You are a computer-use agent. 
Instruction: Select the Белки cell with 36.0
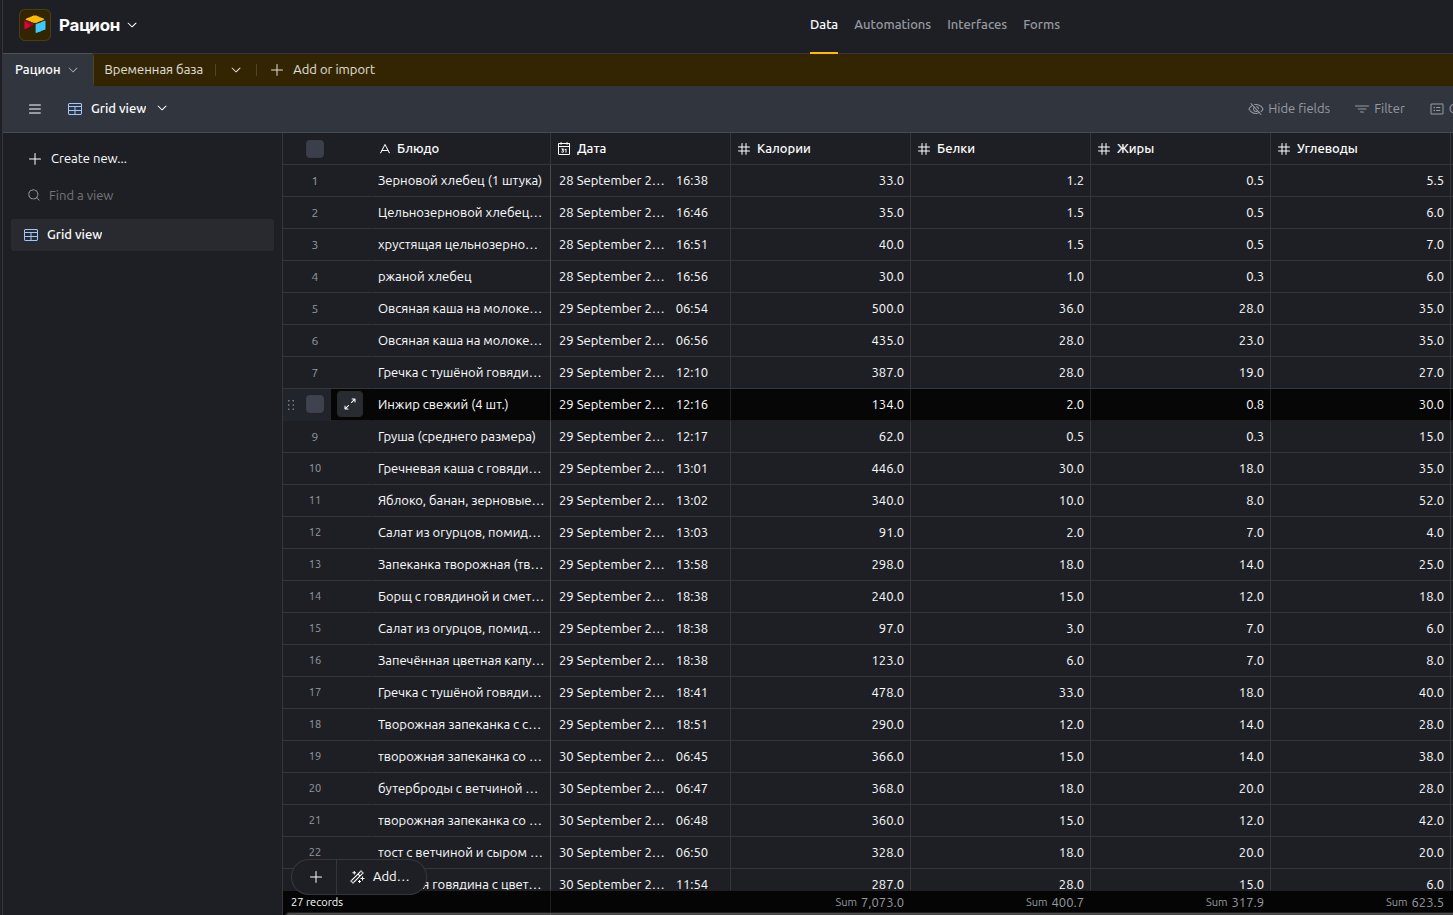tap(1000, 309)
